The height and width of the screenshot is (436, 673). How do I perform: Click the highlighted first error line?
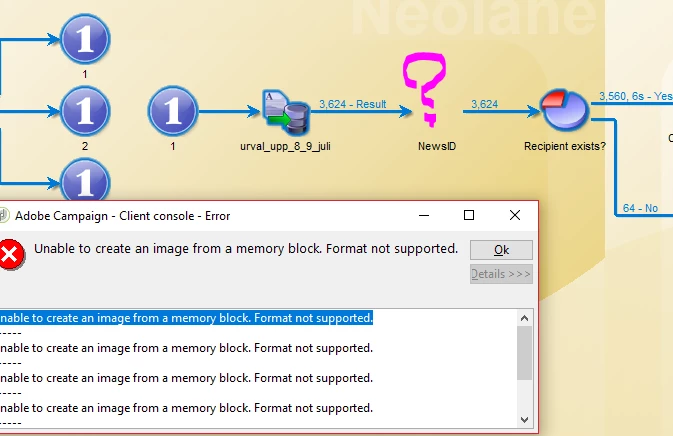click(186, 318)
